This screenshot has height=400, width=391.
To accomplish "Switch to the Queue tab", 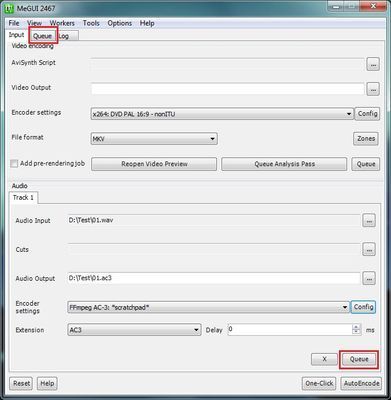I will tap(42, 36).
